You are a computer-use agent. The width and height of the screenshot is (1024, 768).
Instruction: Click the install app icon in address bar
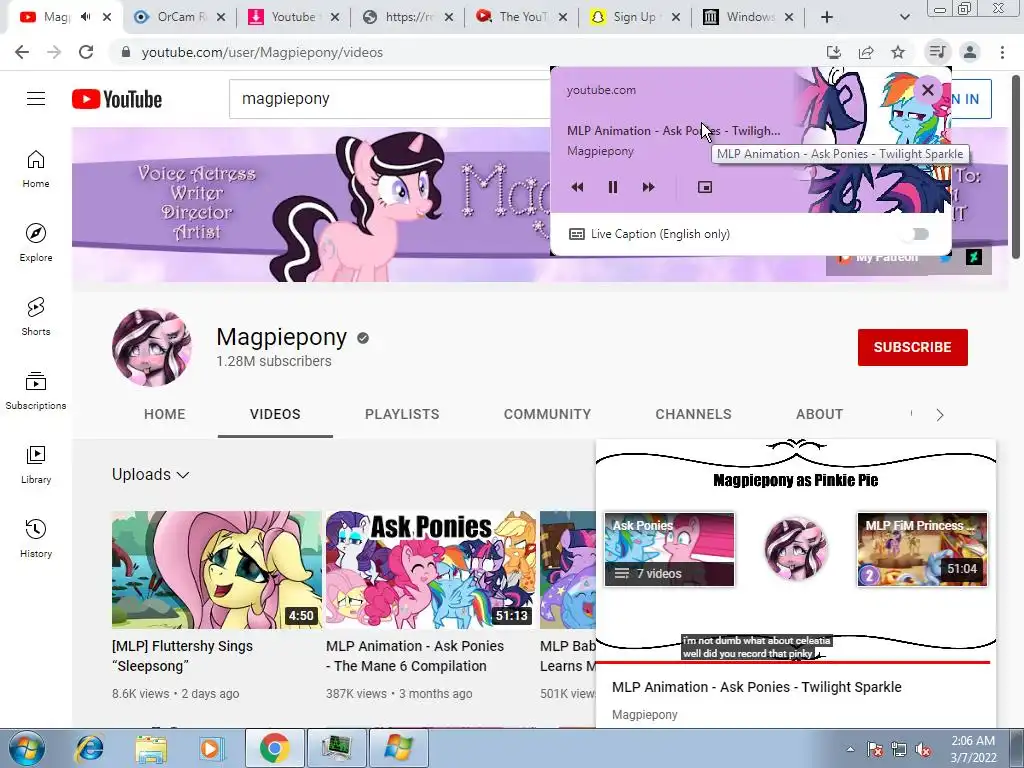pyautogui.click(x=834, y=52)
